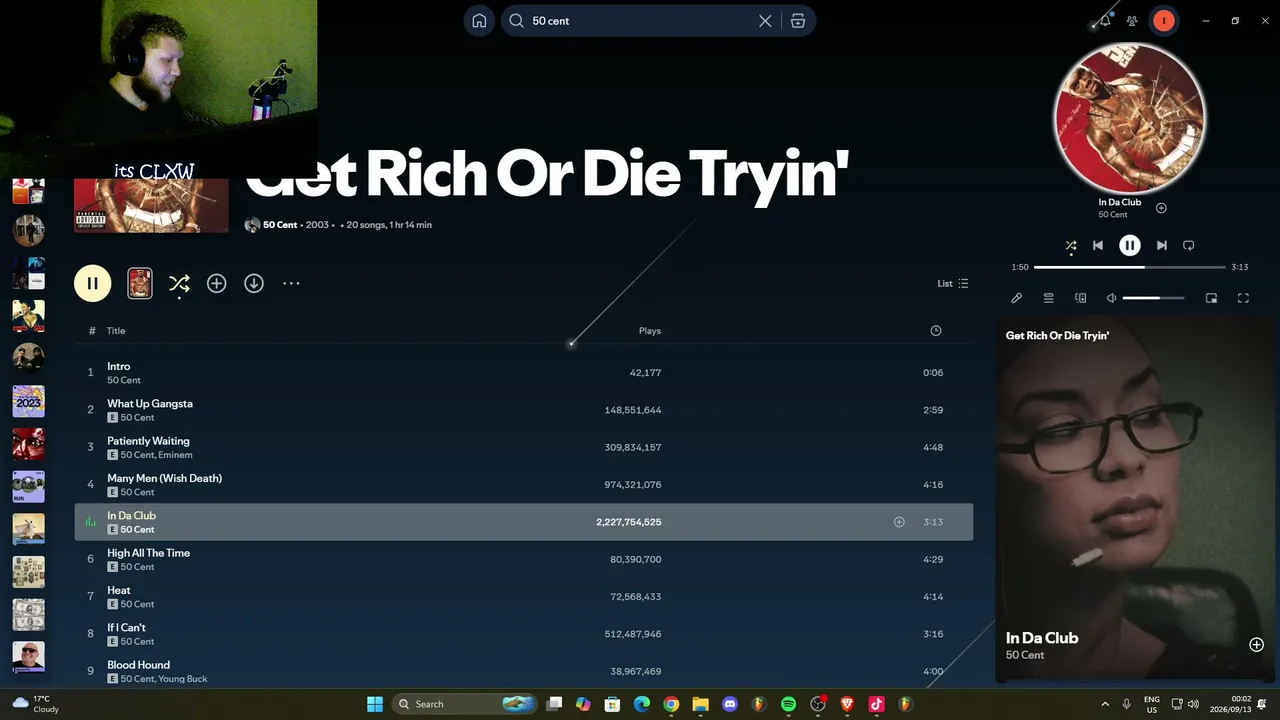Focus the '50 cent' search field
The image size is (1280, 720).
tap(640, 21)
